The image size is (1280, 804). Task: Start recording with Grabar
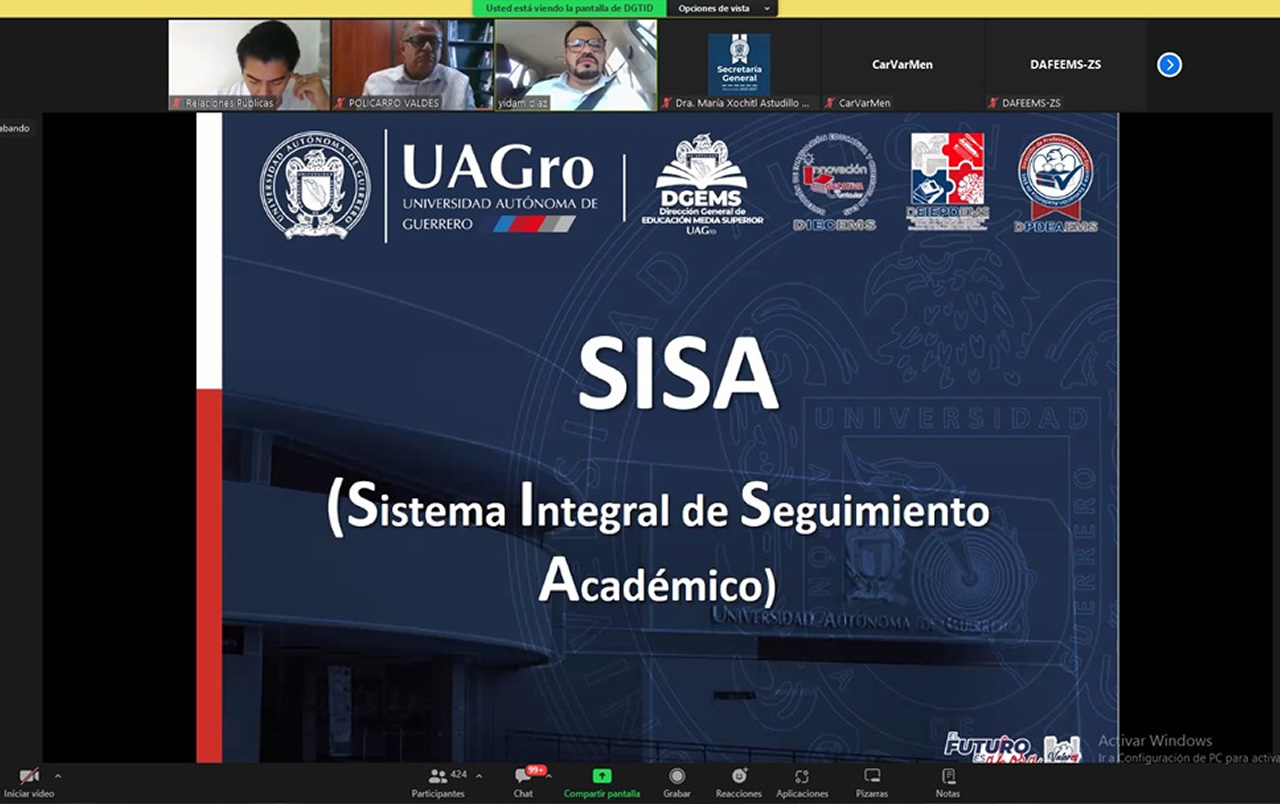tap(677, 783)
